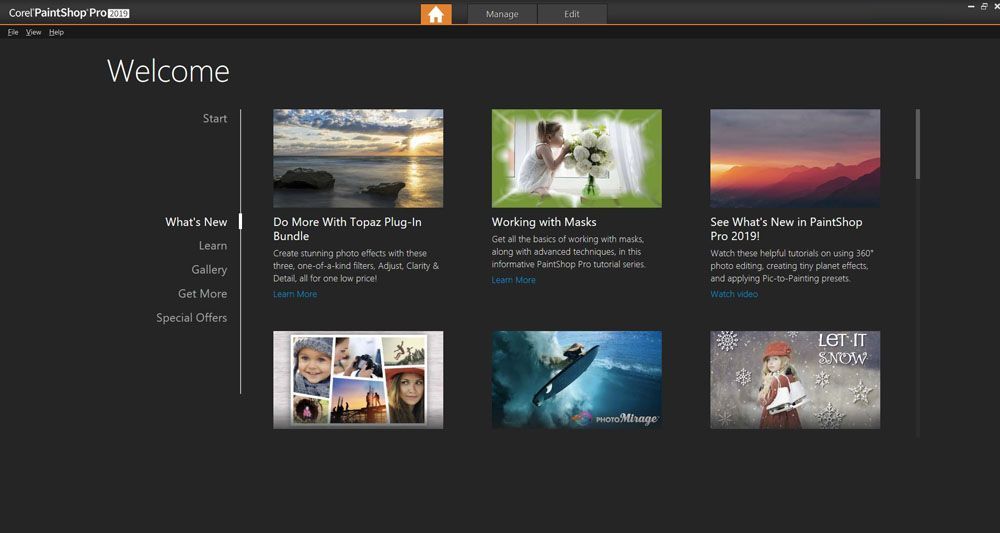
Task: Open the photo collage thumbnail
Action: [358, 380]
